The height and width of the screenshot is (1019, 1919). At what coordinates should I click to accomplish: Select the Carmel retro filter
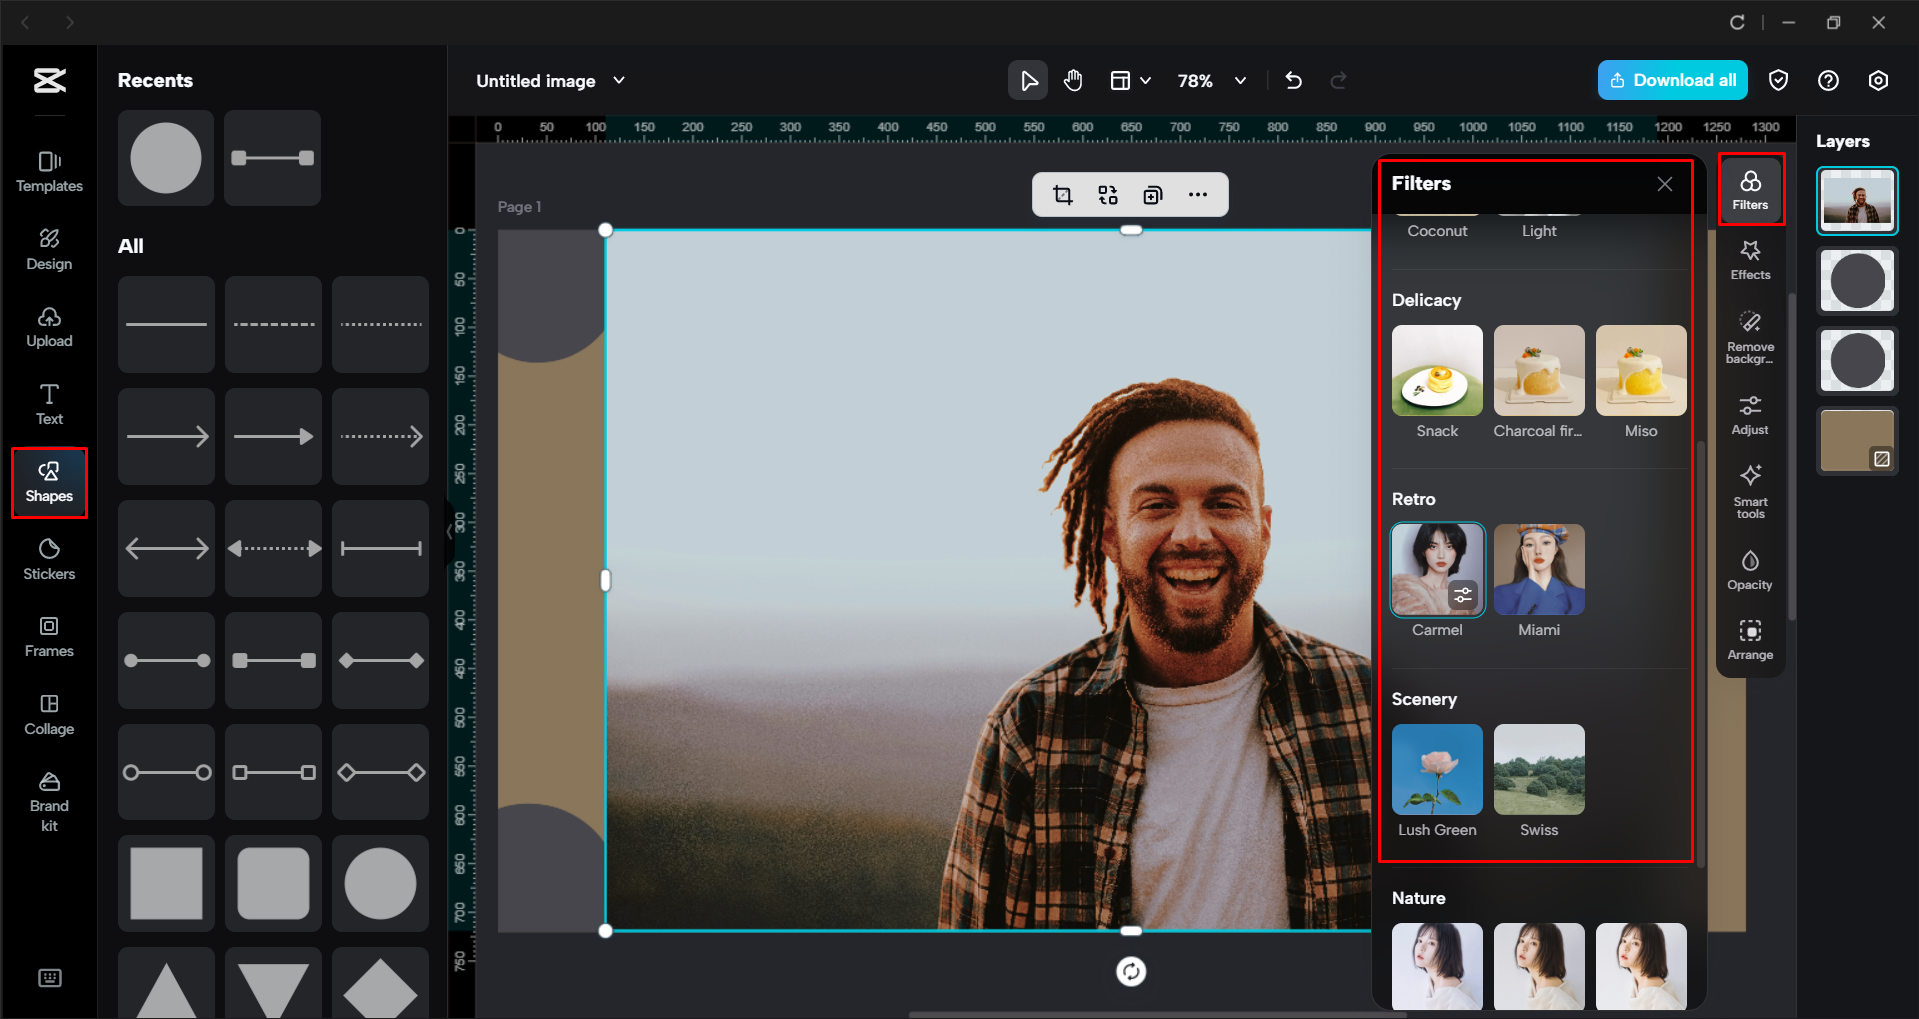tap(1436, 569)
